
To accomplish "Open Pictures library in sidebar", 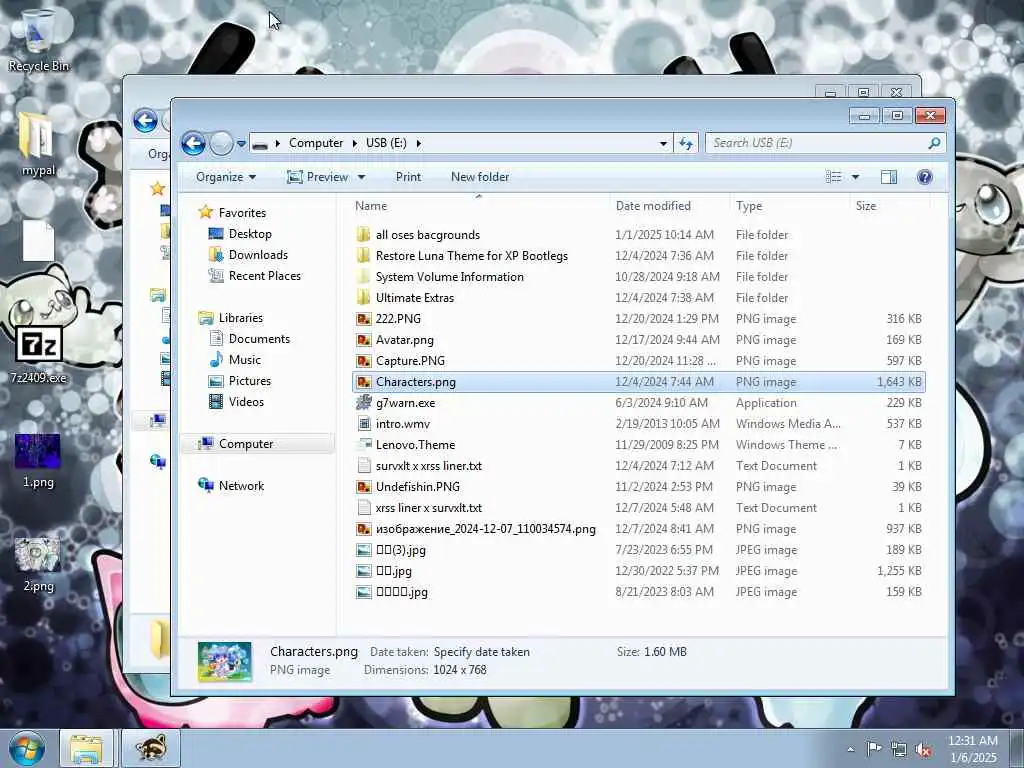I will (x=249, y=381).
